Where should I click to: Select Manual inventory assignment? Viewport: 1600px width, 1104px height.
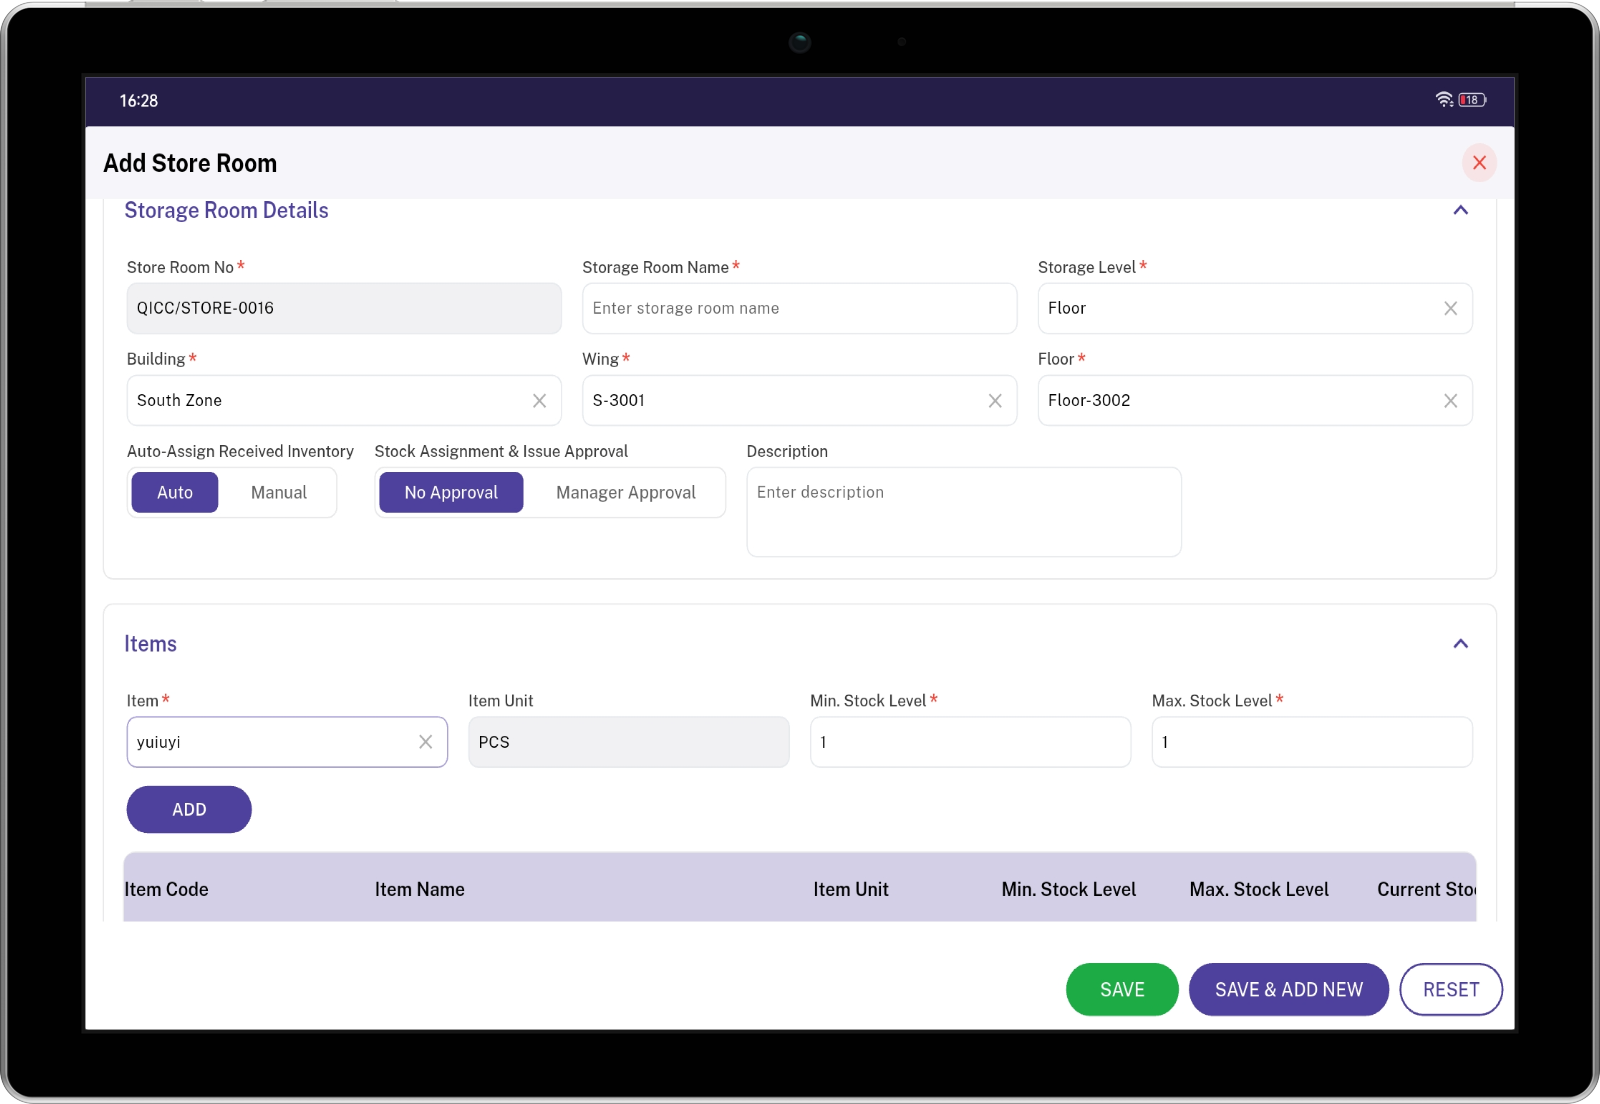click(x=279, y=493)
